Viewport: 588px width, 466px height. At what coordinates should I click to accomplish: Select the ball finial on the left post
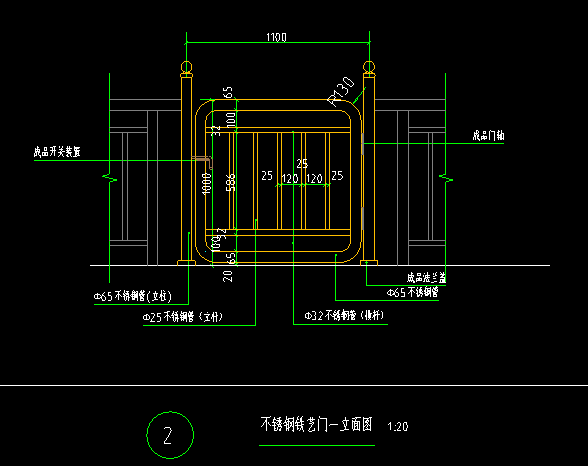tap(186, 67)
